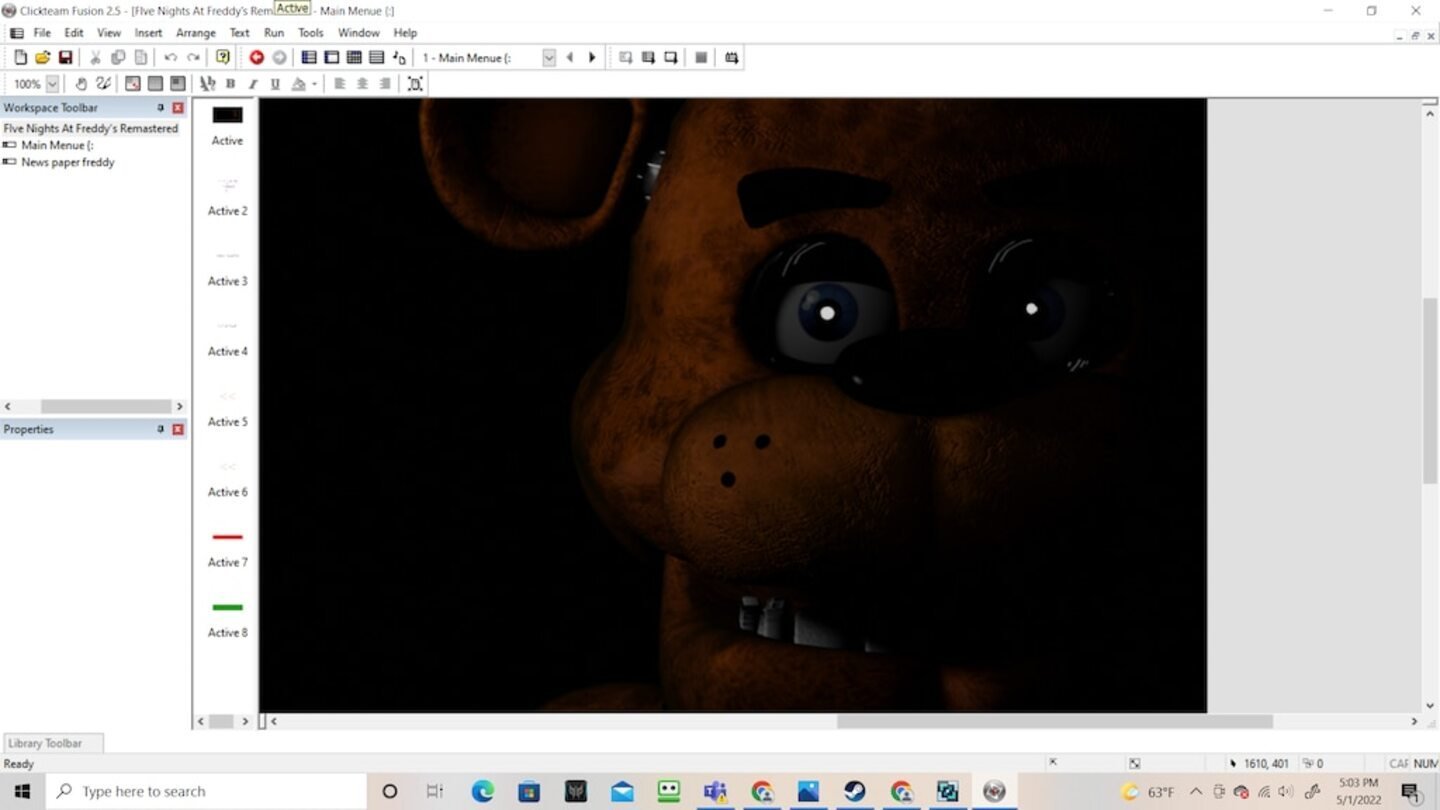Image resolution: width=1440 pixels, height=810 pixels.
Task: Click the Run Application icon
Action: point(648,58)
